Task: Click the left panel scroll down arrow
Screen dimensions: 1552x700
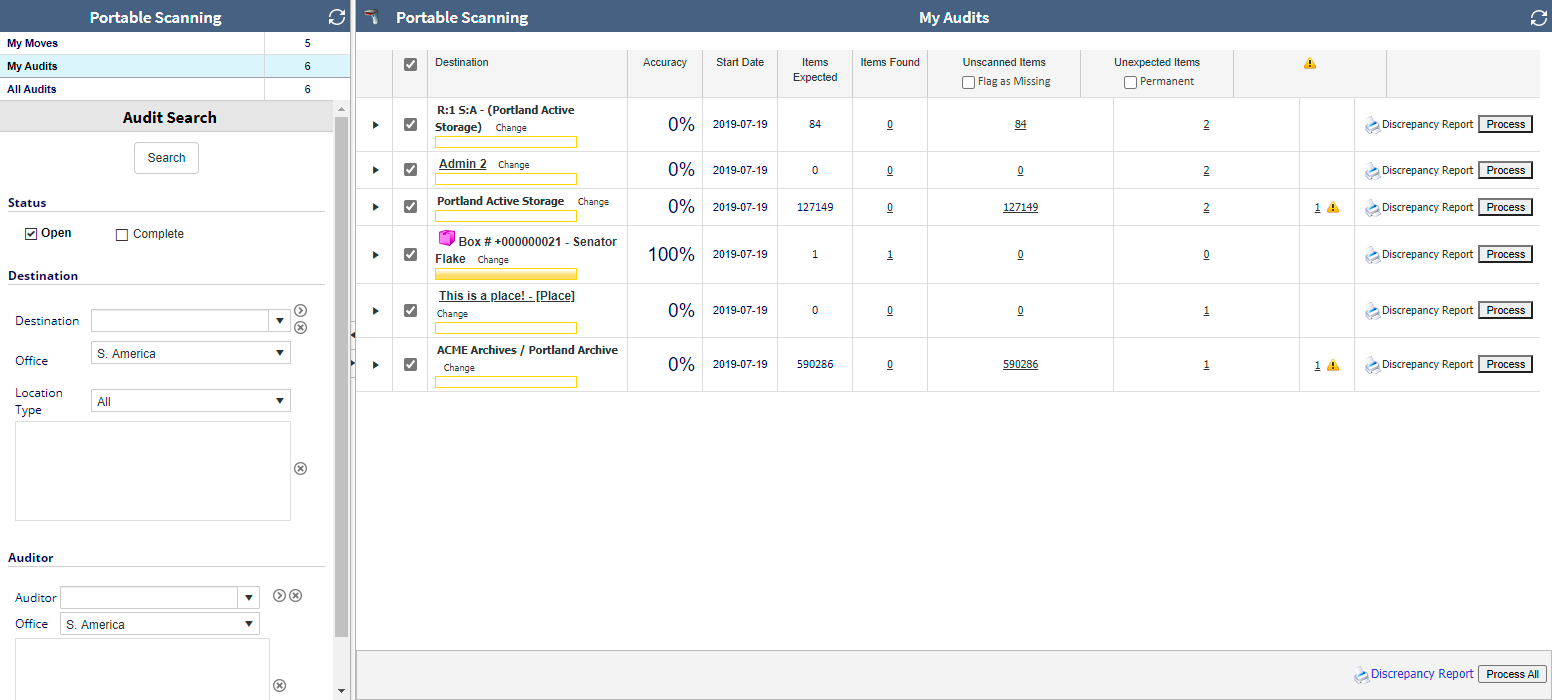Action: 341,691
